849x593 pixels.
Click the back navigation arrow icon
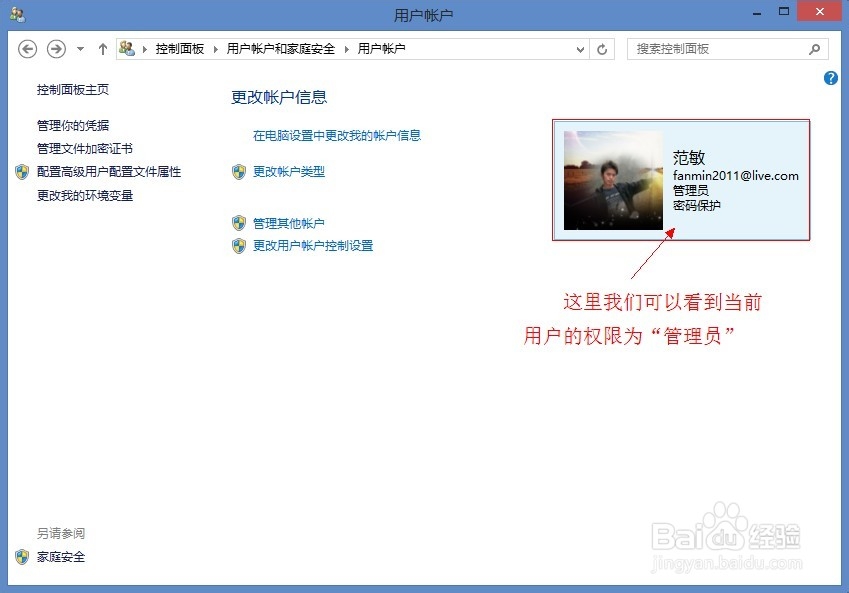(x=27, y=48)
